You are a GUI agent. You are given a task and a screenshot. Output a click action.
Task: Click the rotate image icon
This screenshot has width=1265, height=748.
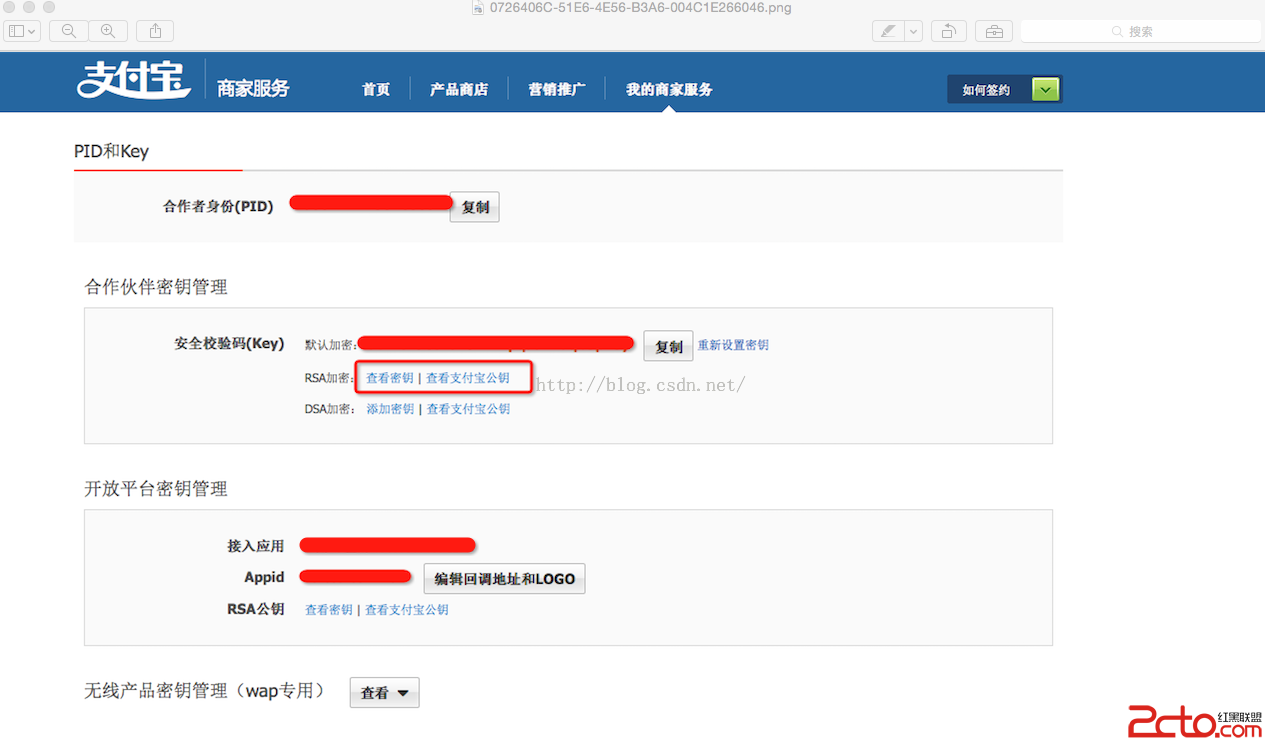(x=949, y=31)
